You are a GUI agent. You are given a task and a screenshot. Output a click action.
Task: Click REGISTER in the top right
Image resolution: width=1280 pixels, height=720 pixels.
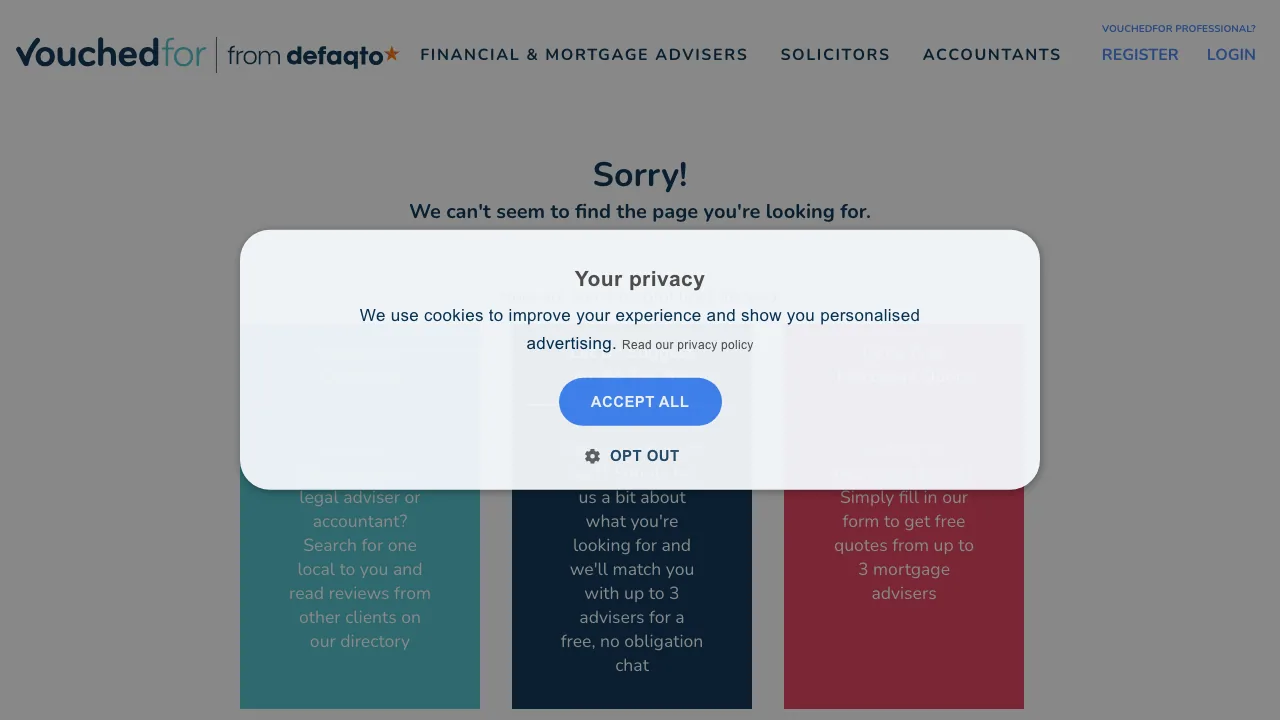pyautogui.click(x=1140, y=55)
